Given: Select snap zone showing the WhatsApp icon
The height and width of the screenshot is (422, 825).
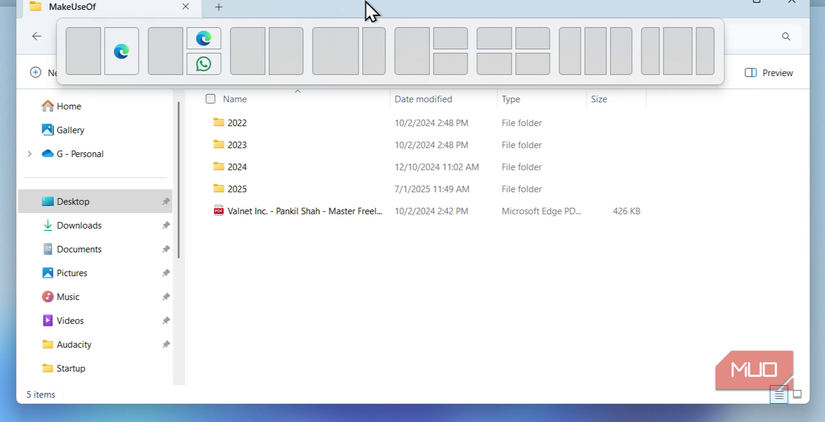Looking at the screenshot, I should tap(204, 64).
